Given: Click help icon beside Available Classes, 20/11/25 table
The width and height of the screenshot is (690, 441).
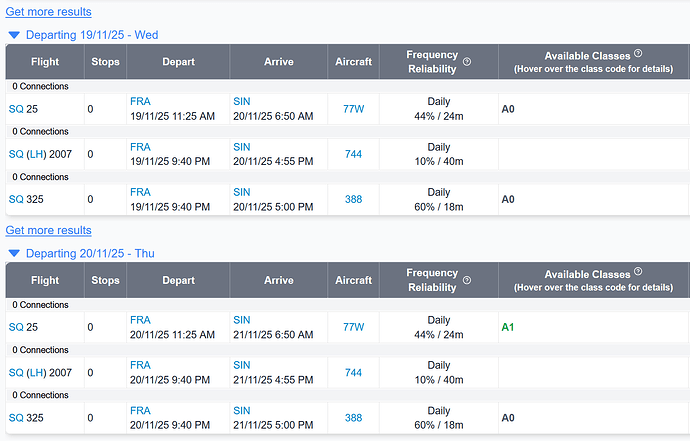Looking at the screenshot, I should (638, 273).
